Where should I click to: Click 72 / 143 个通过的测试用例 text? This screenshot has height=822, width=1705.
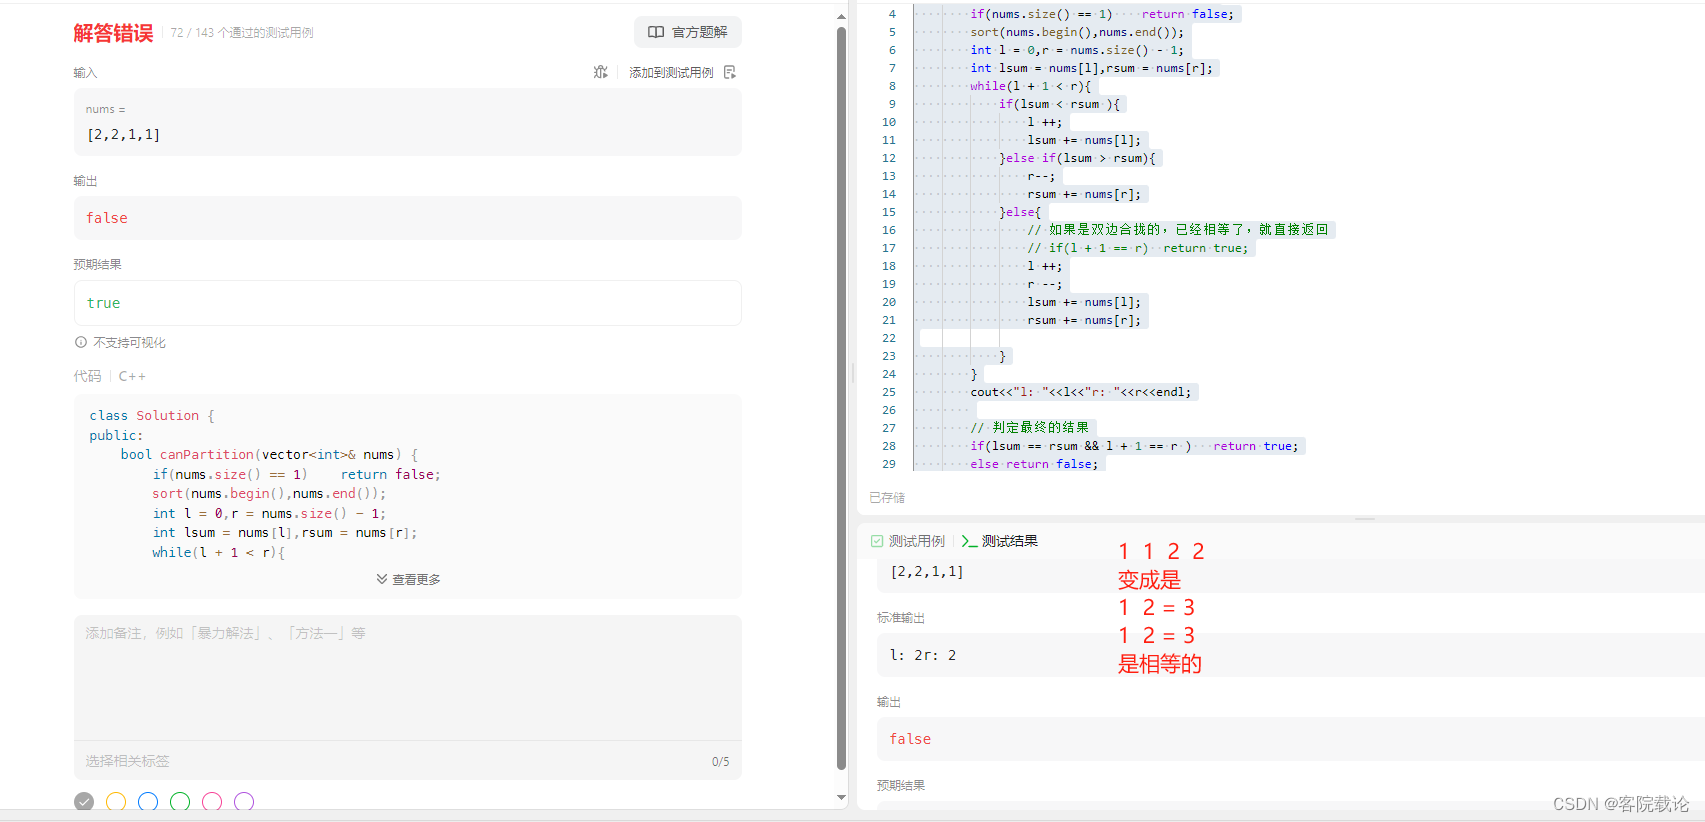tap(242, 33)
